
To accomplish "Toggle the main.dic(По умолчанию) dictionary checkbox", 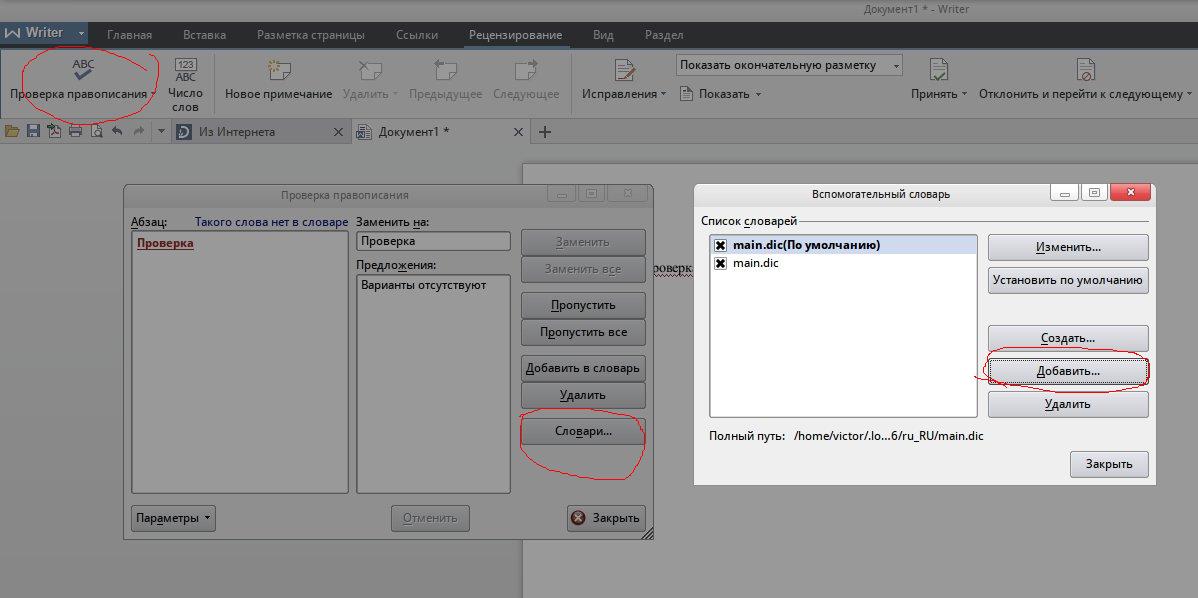I will pos(720,245).
